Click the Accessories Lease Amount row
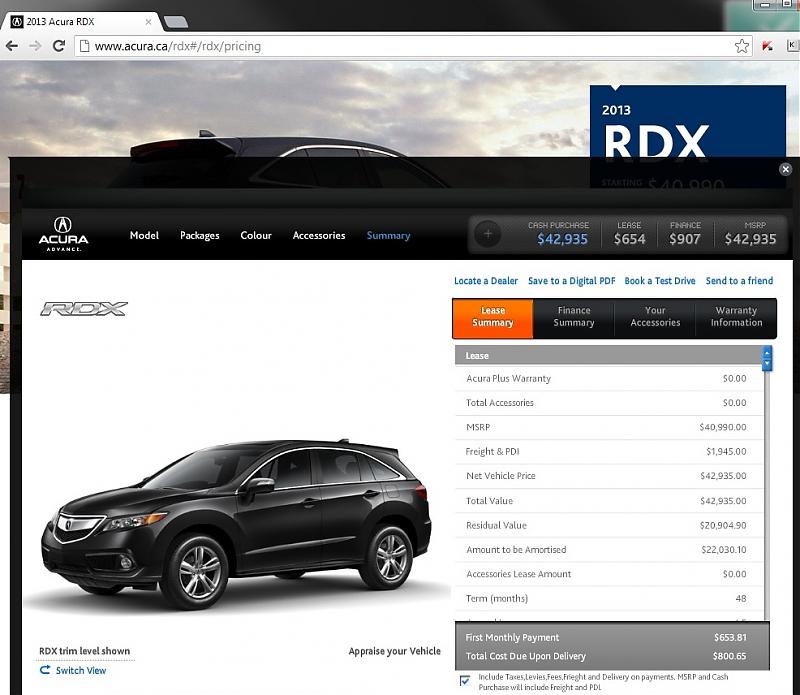 tap(609, 574)
